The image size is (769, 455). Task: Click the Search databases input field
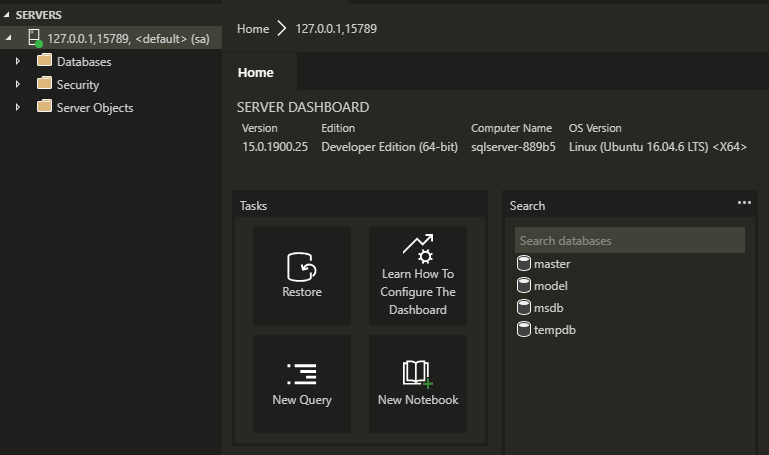click(629, 241)
